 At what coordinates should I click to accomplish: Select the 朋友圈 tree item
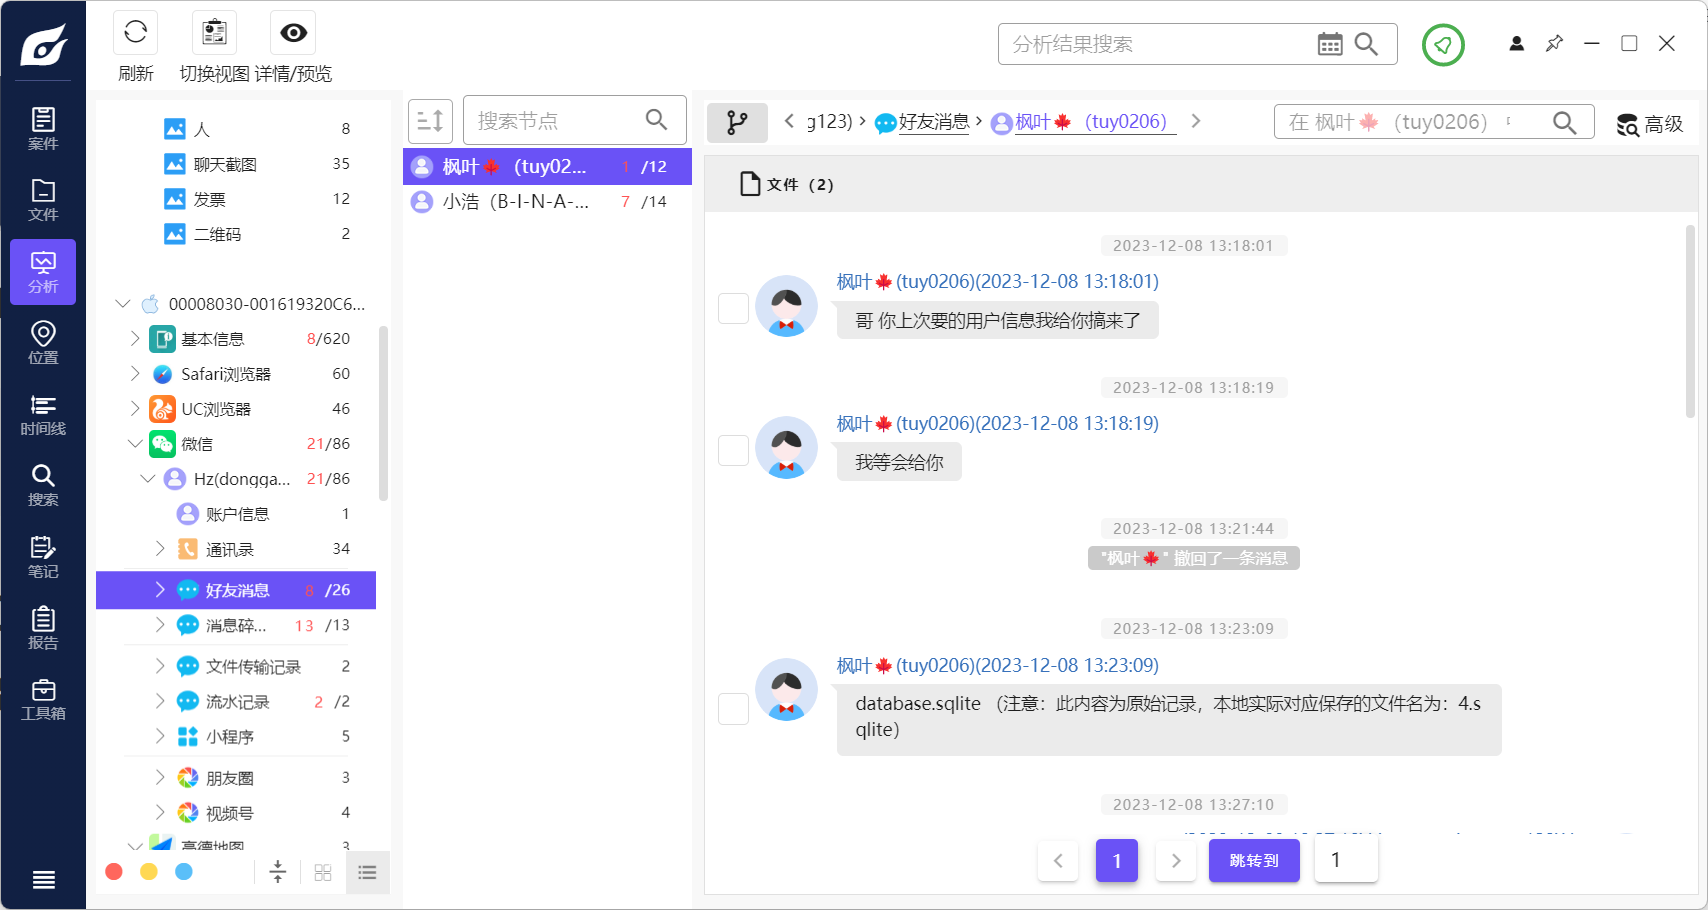236,778
